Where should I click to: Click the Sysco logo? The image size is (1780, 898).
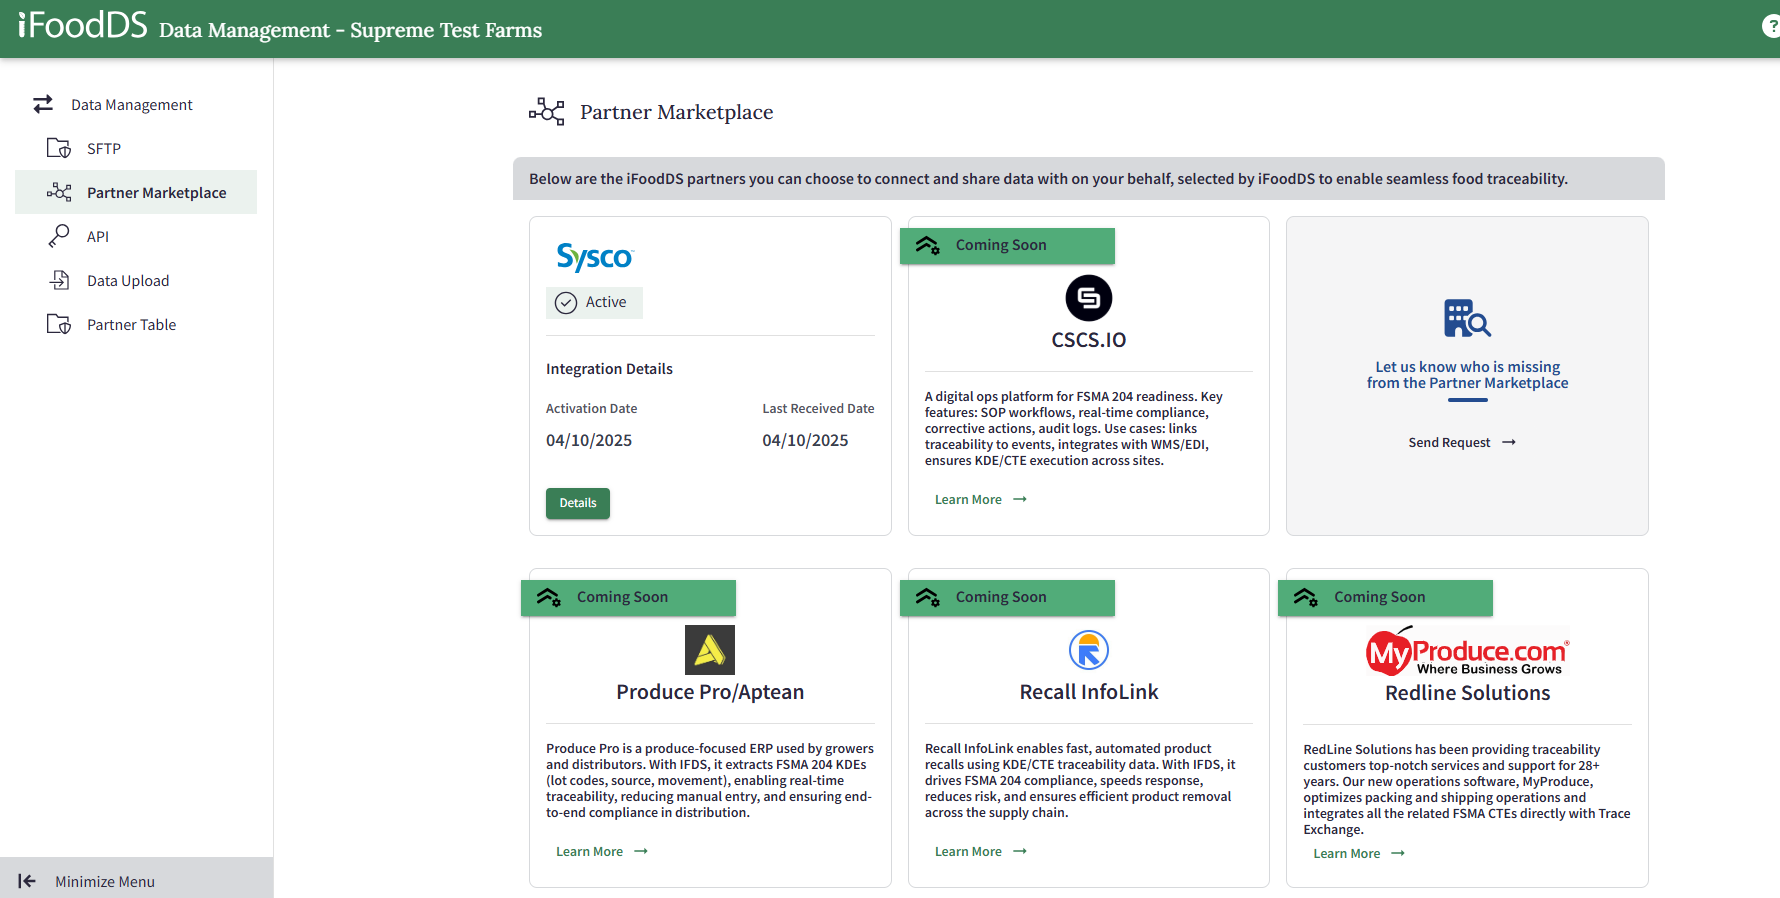(595, 257)
